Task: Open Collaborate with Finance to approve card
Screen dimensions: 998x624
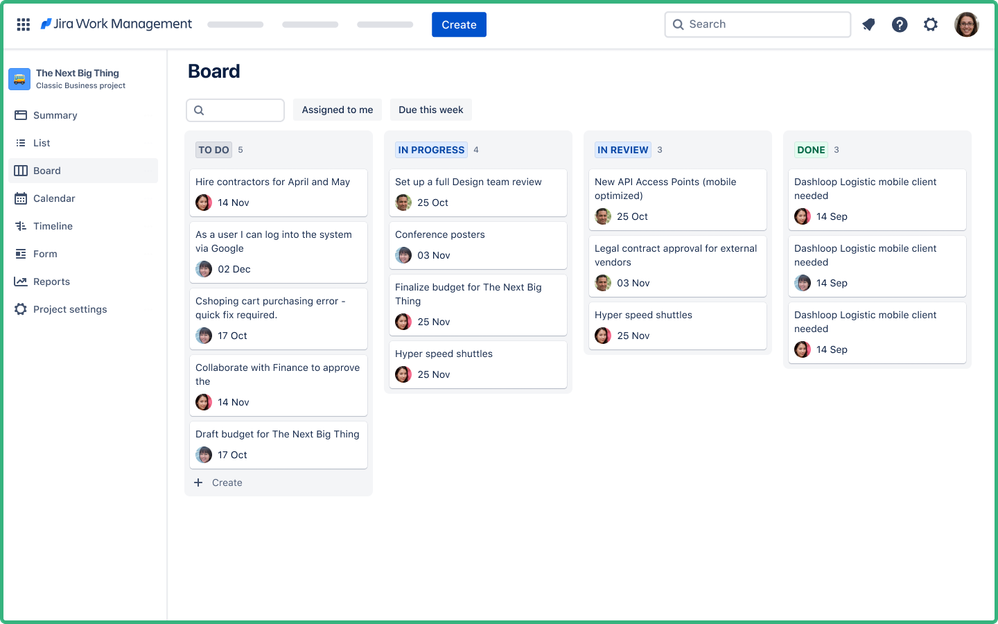Action: point(278,385)
